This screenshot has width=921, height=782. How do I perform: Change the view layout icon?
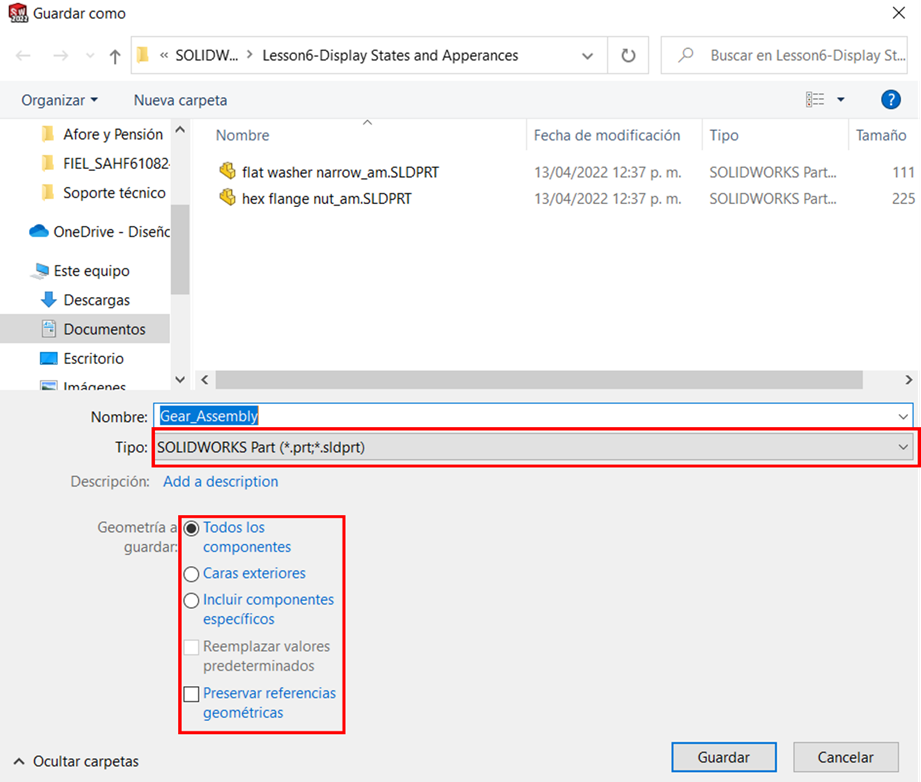coord(815,99)
